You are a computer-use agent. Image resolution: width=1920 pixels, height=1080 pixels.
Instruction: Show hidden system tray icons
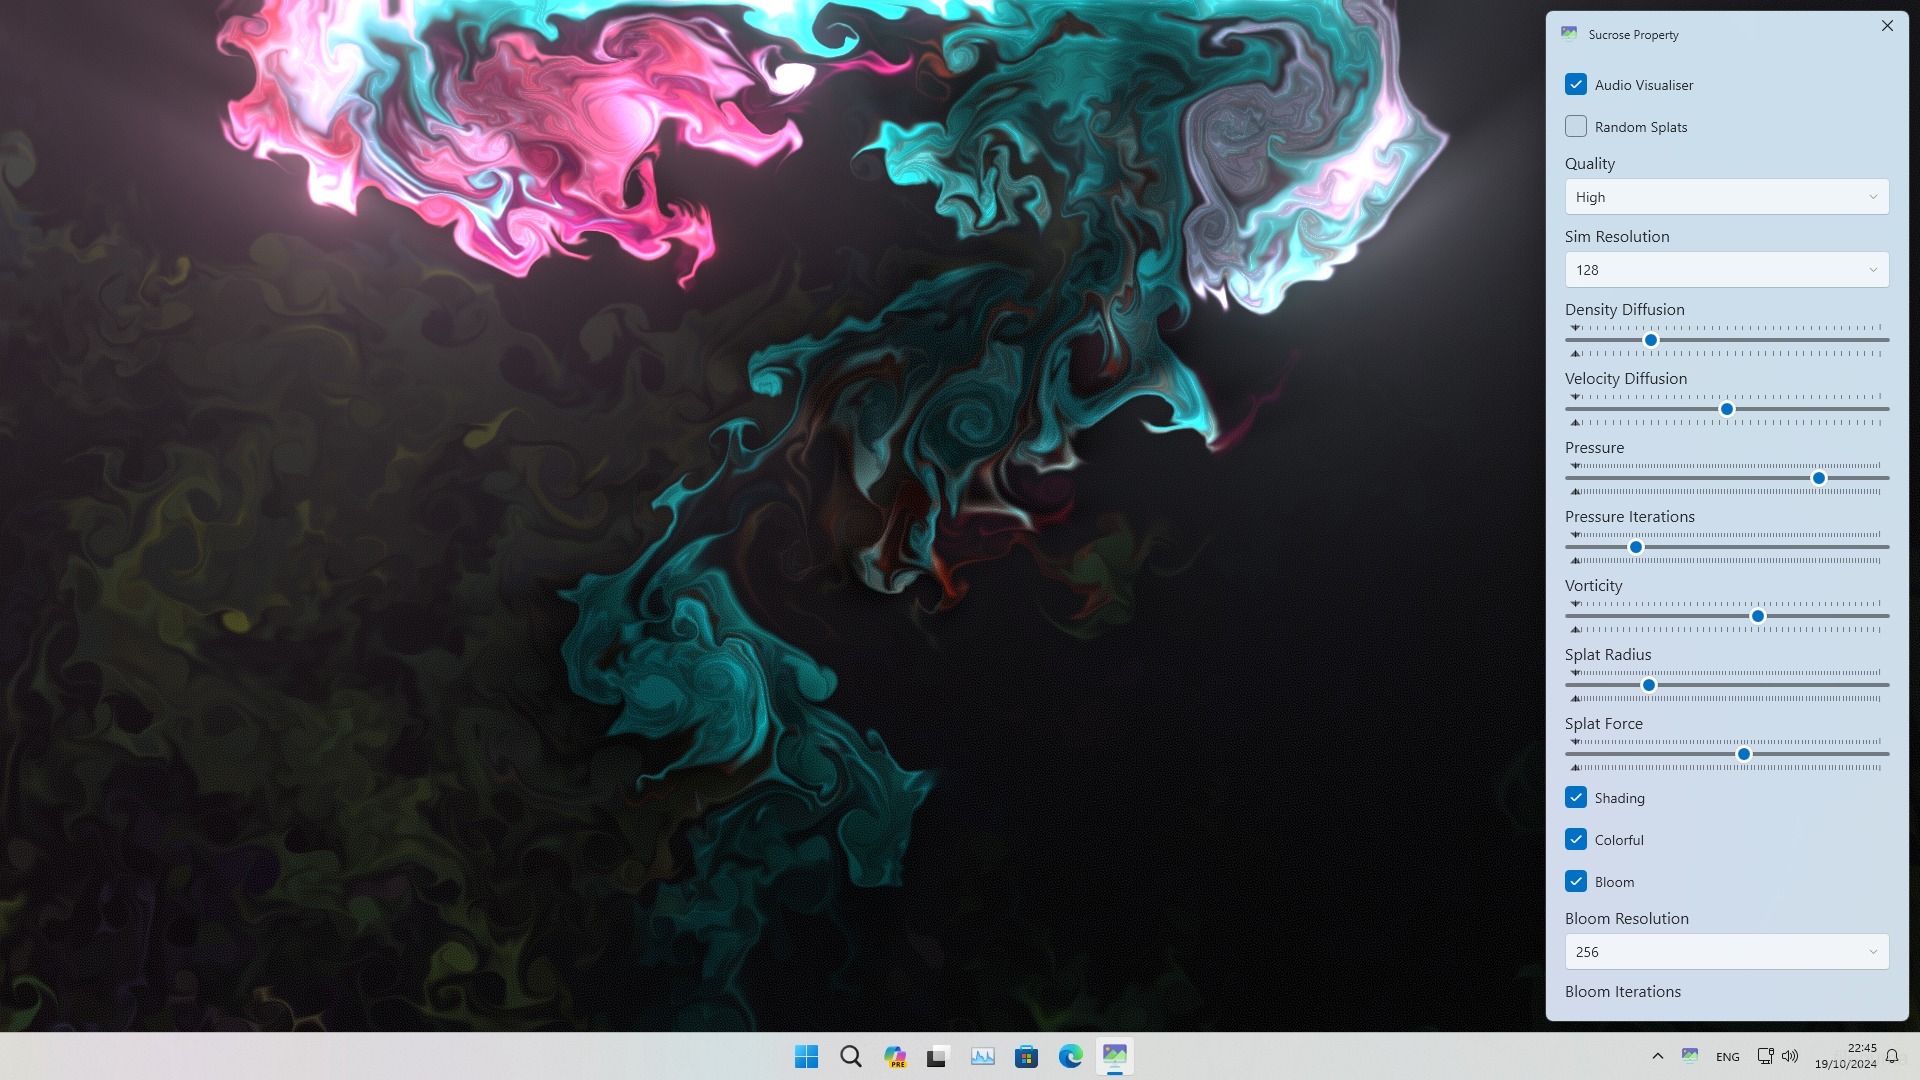coord(1657,1056)
